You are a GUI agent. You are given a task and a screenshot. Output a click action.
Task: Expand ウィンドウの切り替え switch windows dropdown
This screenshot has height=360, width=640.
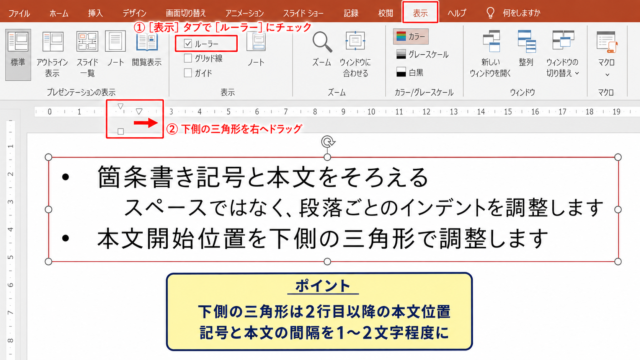pyautogui.click(x=562, y=54)
